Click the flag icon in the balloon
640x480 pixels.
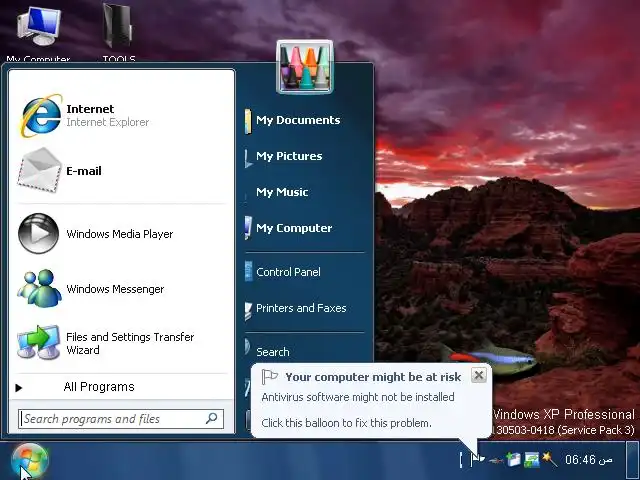[269, 376]
